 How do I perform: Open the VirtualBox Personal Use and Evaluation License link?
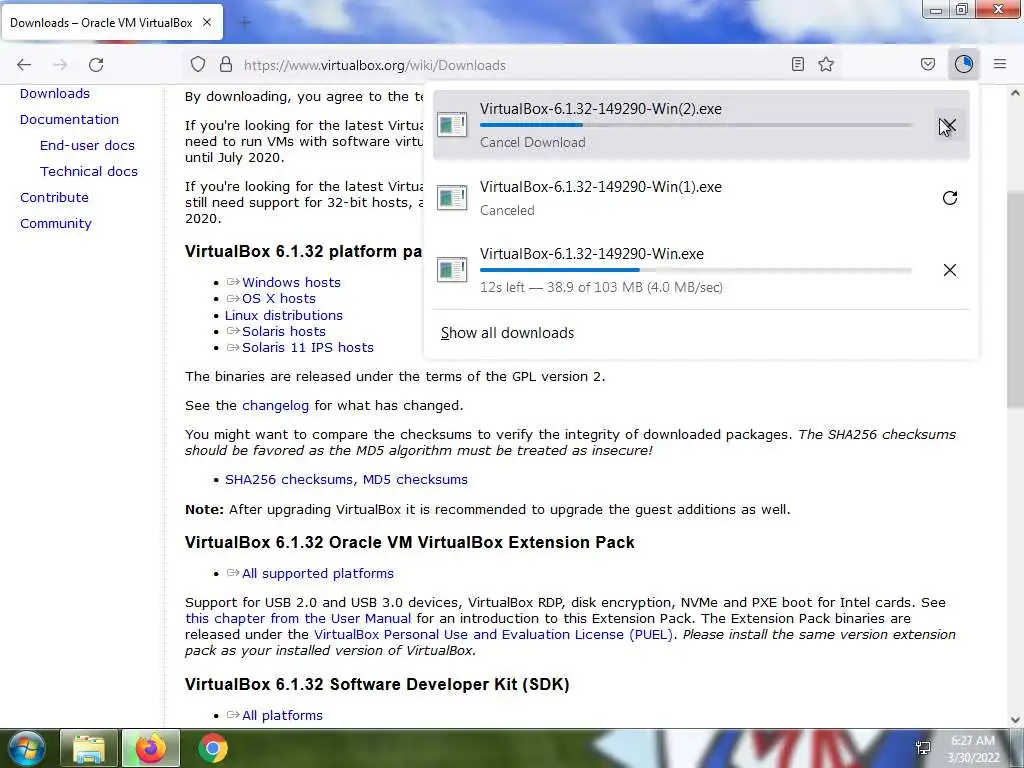click(494, 635)
